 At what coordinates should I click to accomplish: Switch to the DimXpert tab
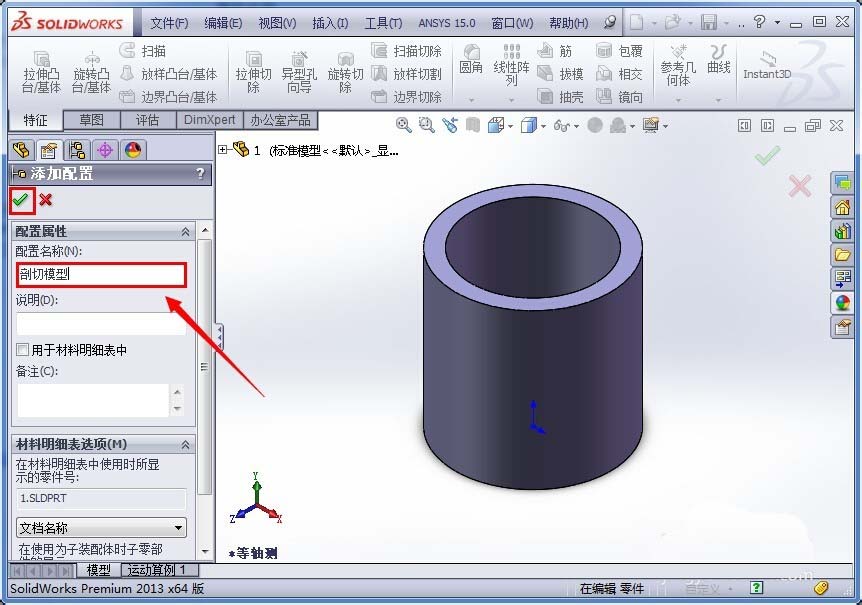[209, 120]
